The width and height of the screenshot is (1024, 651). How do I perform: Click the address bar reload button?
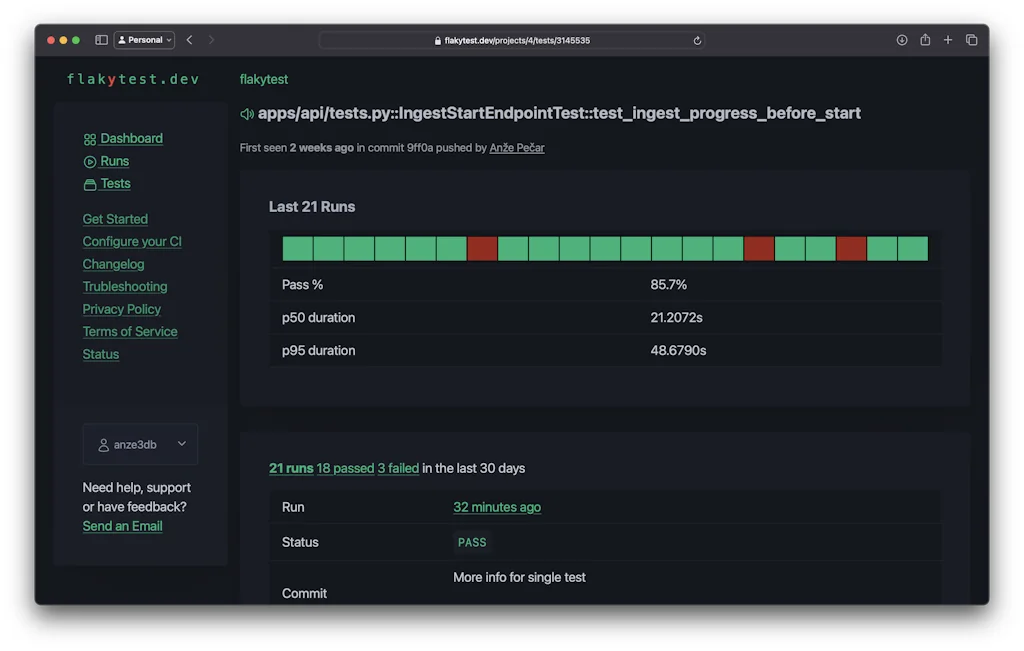(x=697, y=40)
